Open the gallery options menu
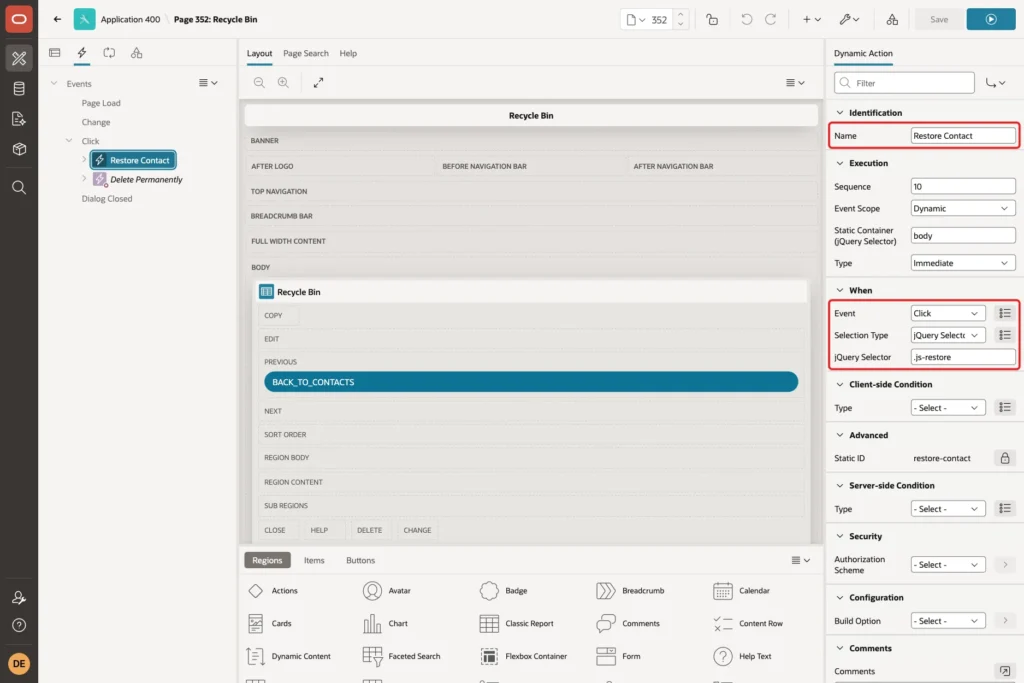Image resolution: width=1024 pixels, height=683 pixels. pos(800,560)
